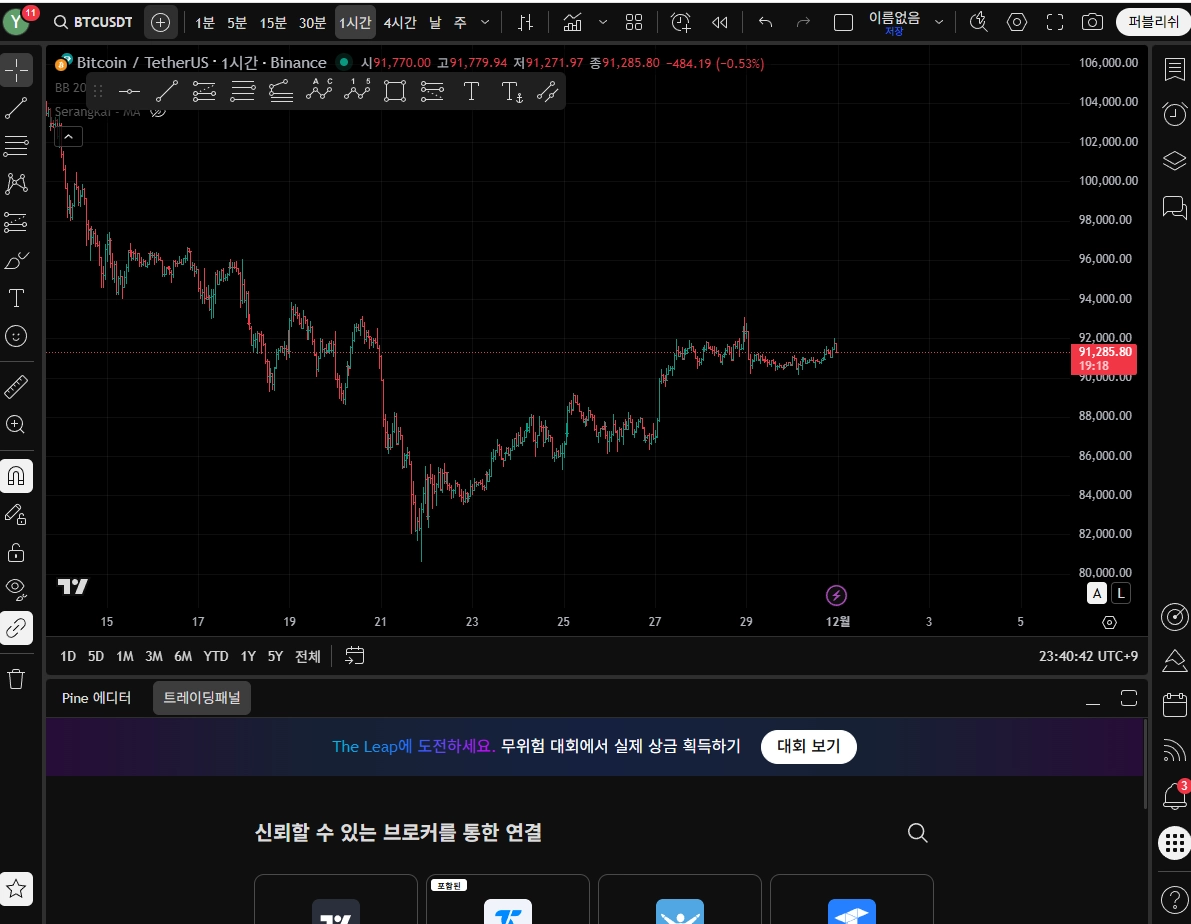Viewport: 1191px width, 924px height.
Task: Toggle the drawing sync link icon
Action: tap(17, 628)
